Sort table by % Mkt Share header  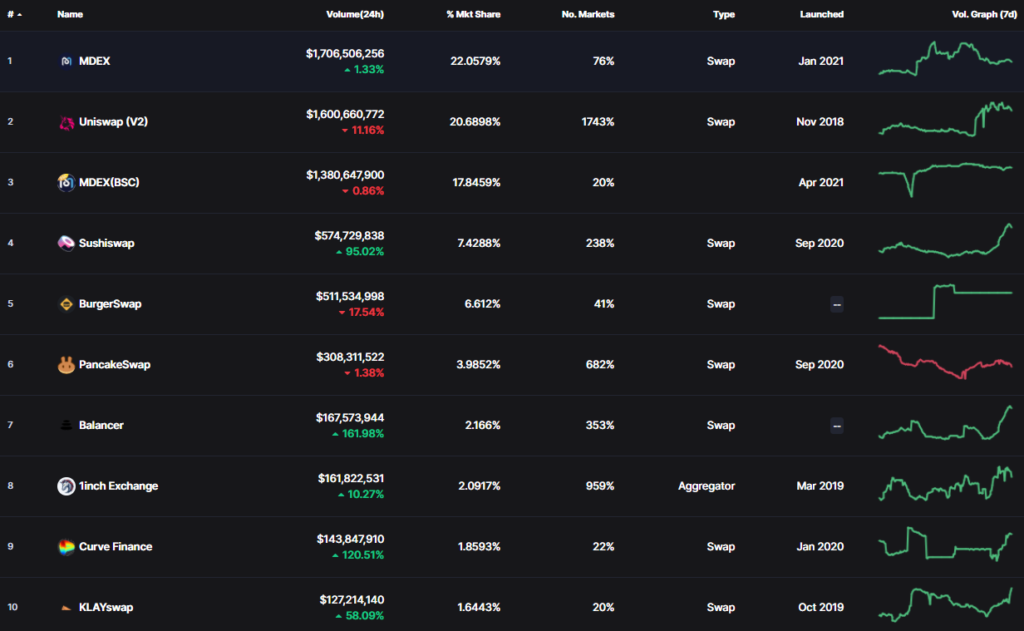click(473, 14)
